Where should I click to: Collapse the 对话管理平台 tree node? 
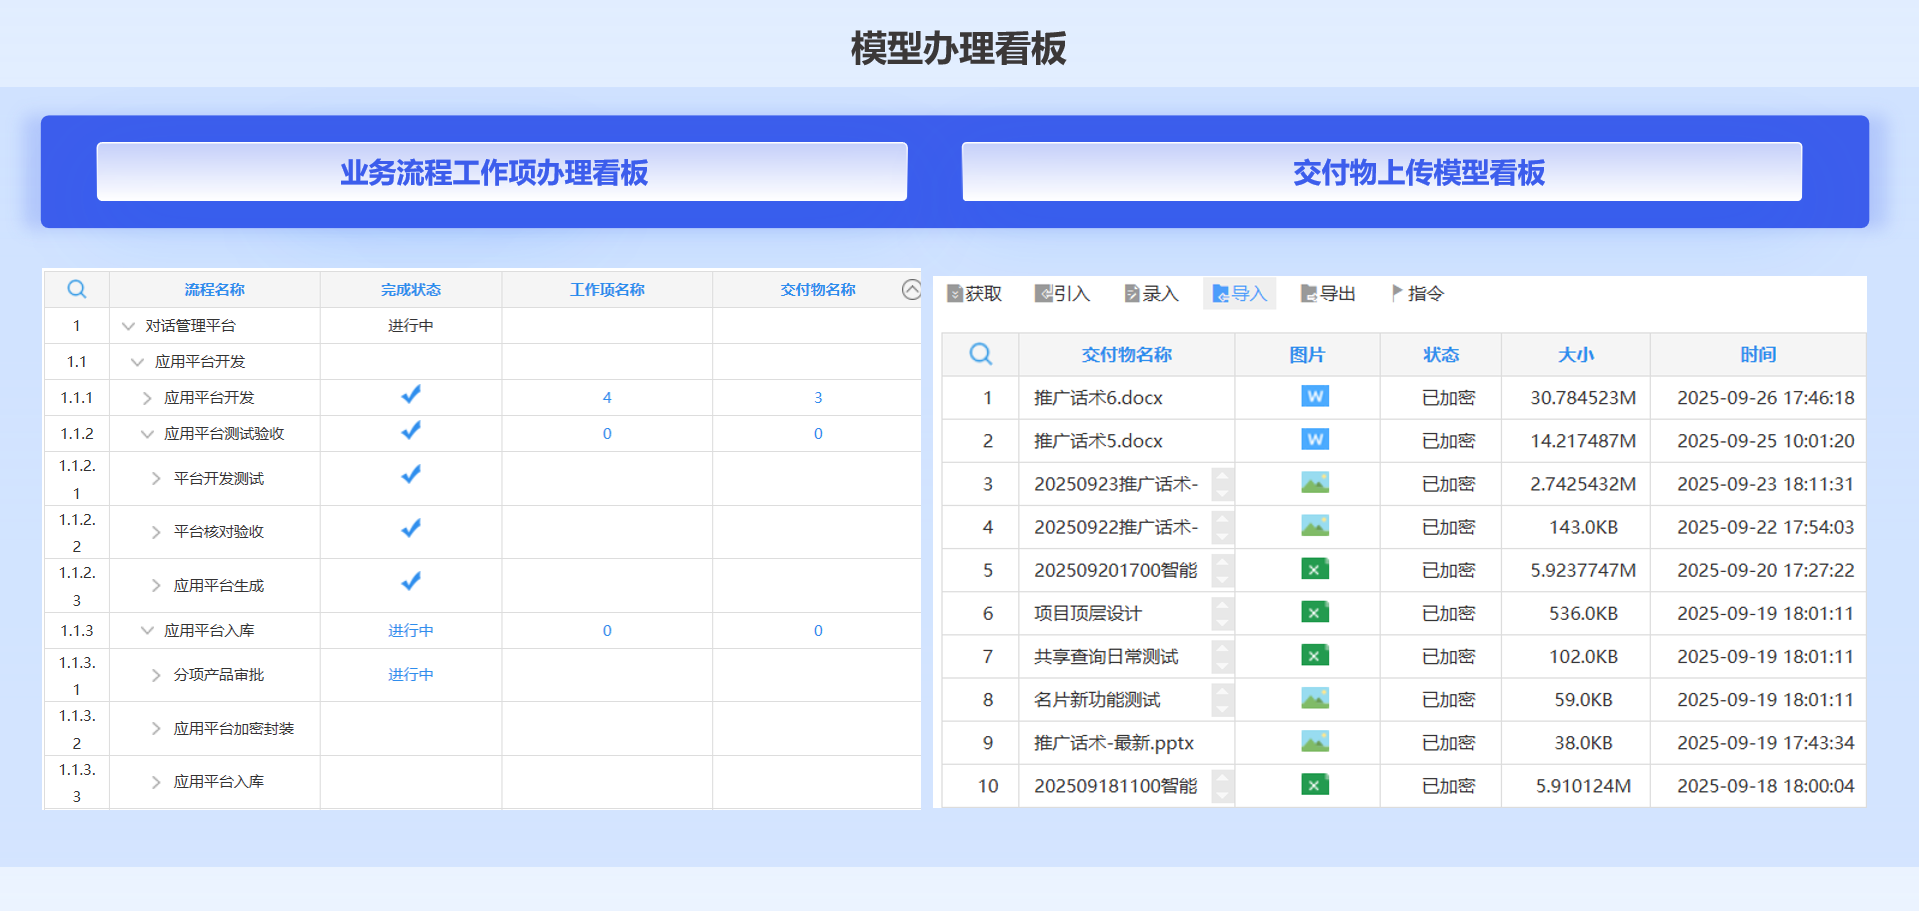tap(128, 326)
